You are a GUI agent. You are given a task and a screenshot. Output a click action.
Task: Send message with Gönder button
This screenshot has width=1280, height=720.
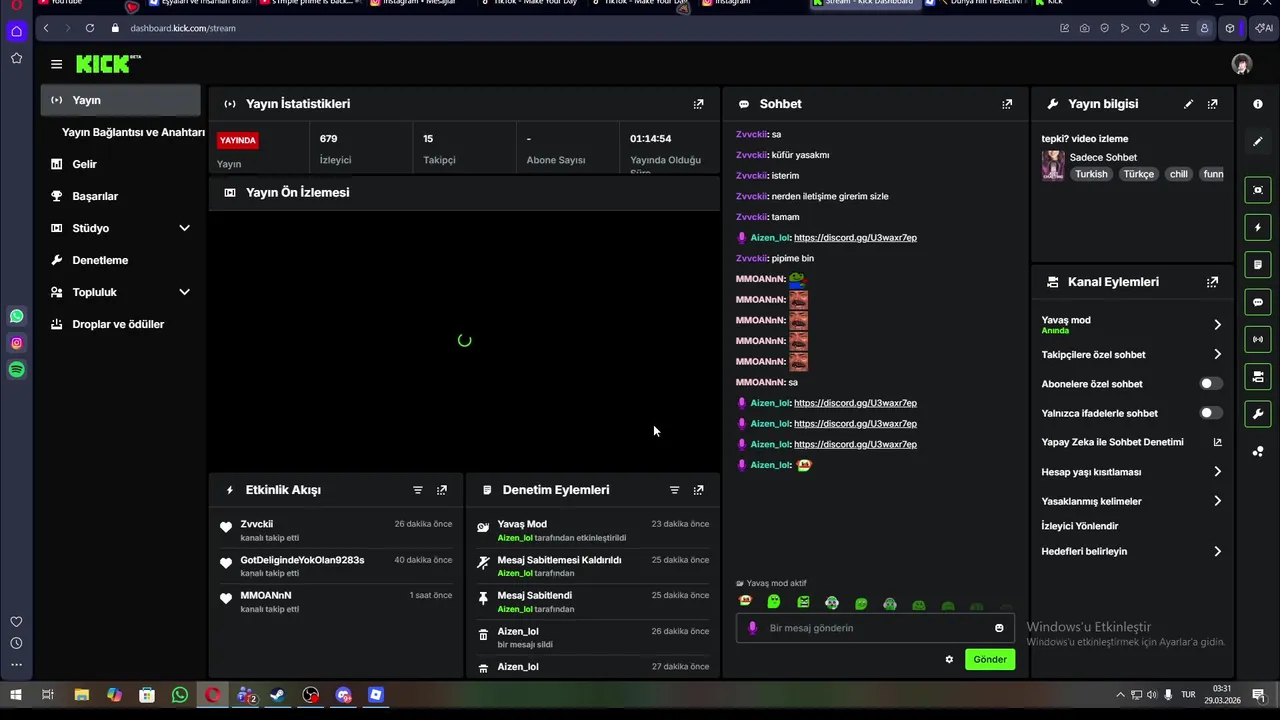click(x=990, y=659)
